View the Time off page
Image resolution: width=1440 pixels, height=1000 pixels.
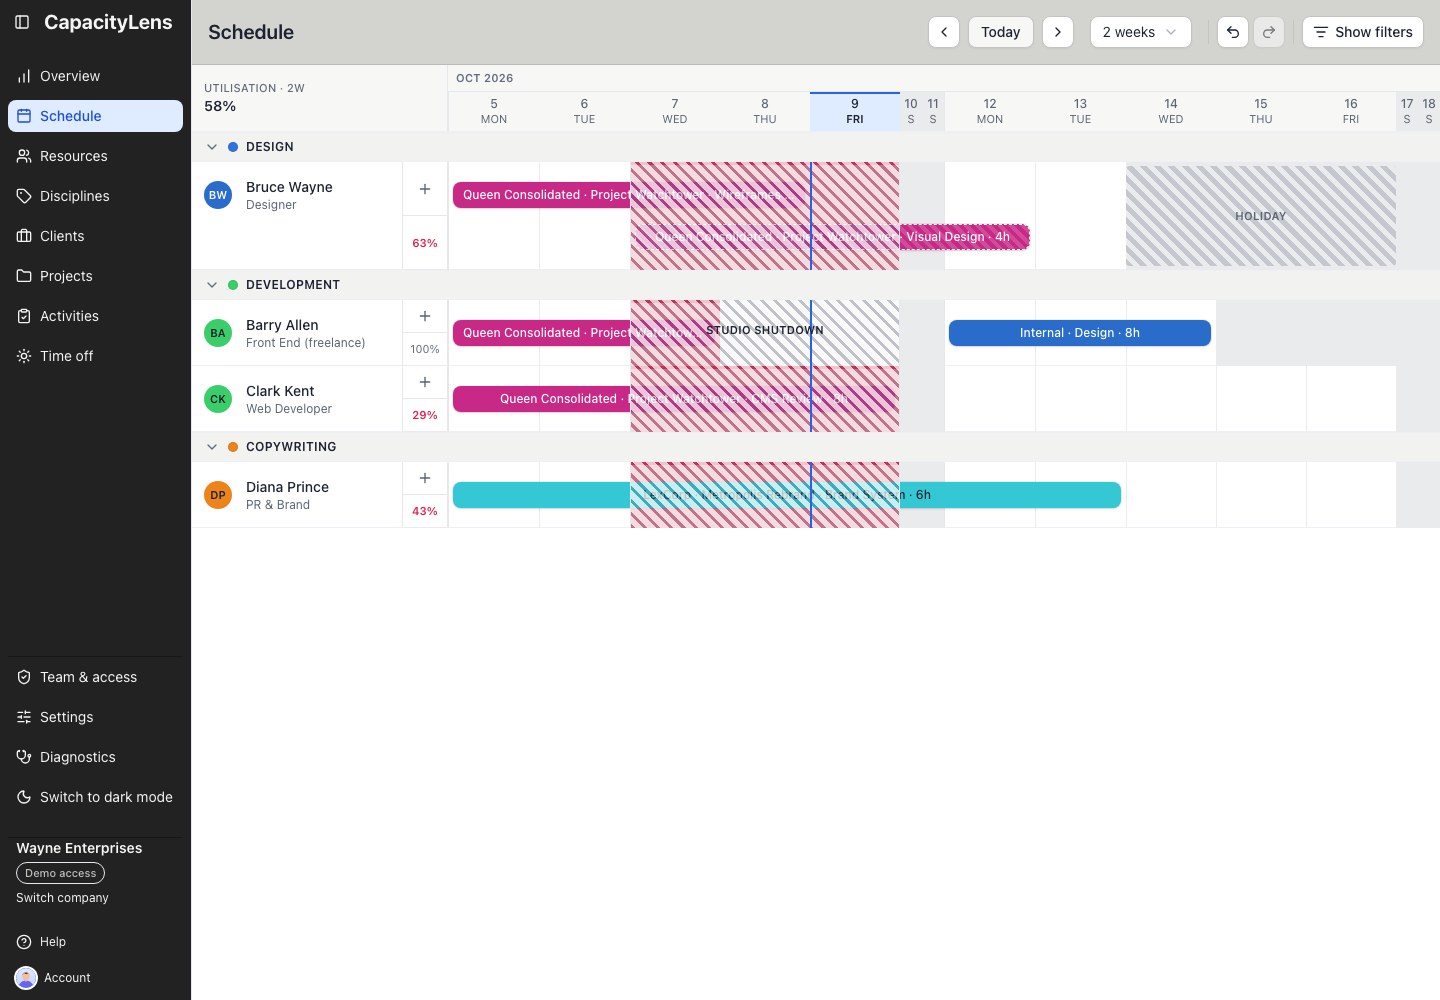click(x=95, y=356)
